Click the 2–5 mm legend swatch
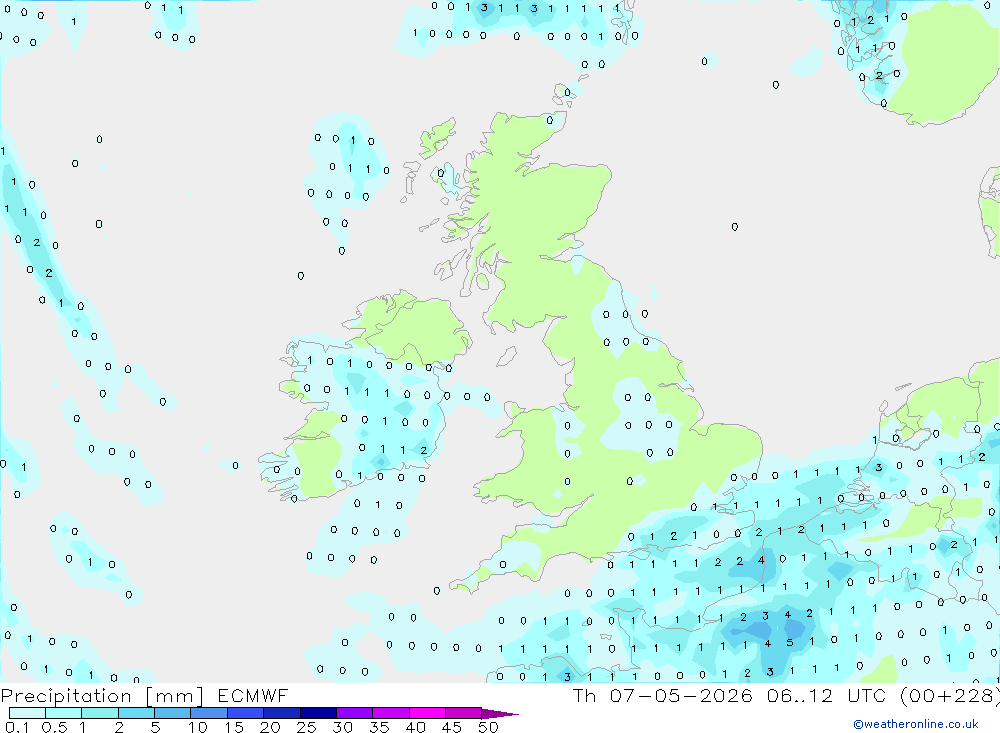The height and width of the screenshot is (733, 1000). [136, 713]
